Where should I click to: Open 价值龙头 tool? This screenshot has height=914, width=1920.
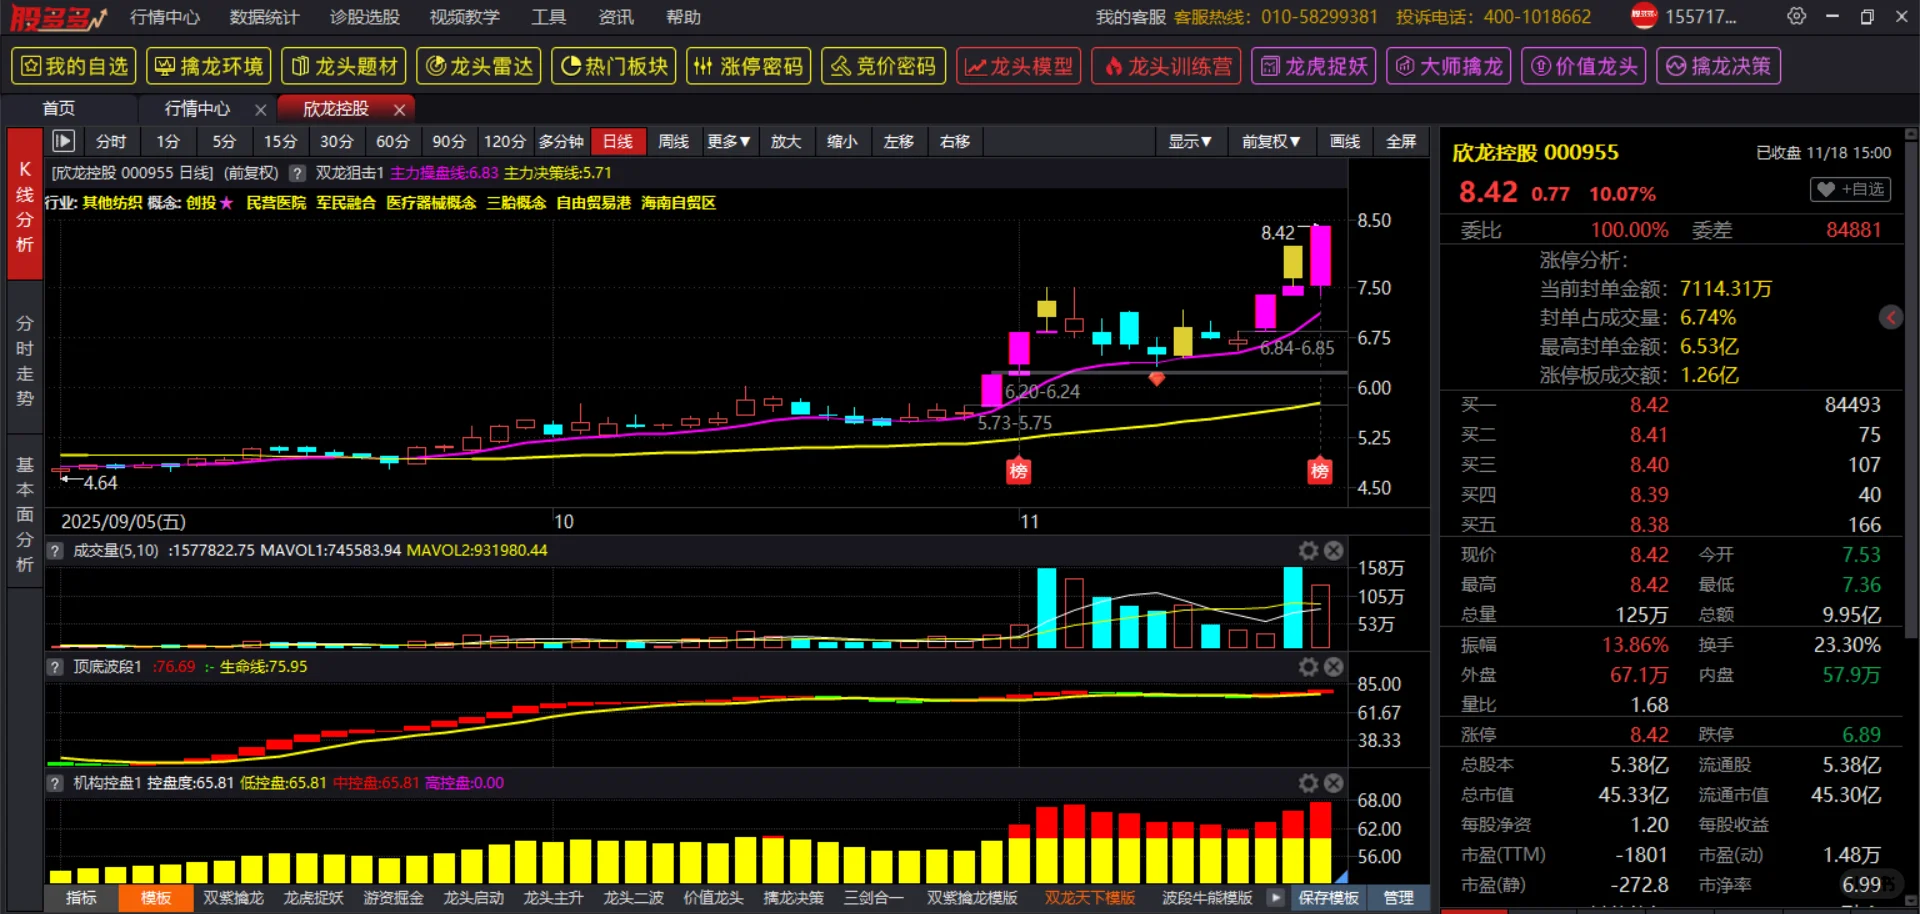click(x=1584, y=66)
